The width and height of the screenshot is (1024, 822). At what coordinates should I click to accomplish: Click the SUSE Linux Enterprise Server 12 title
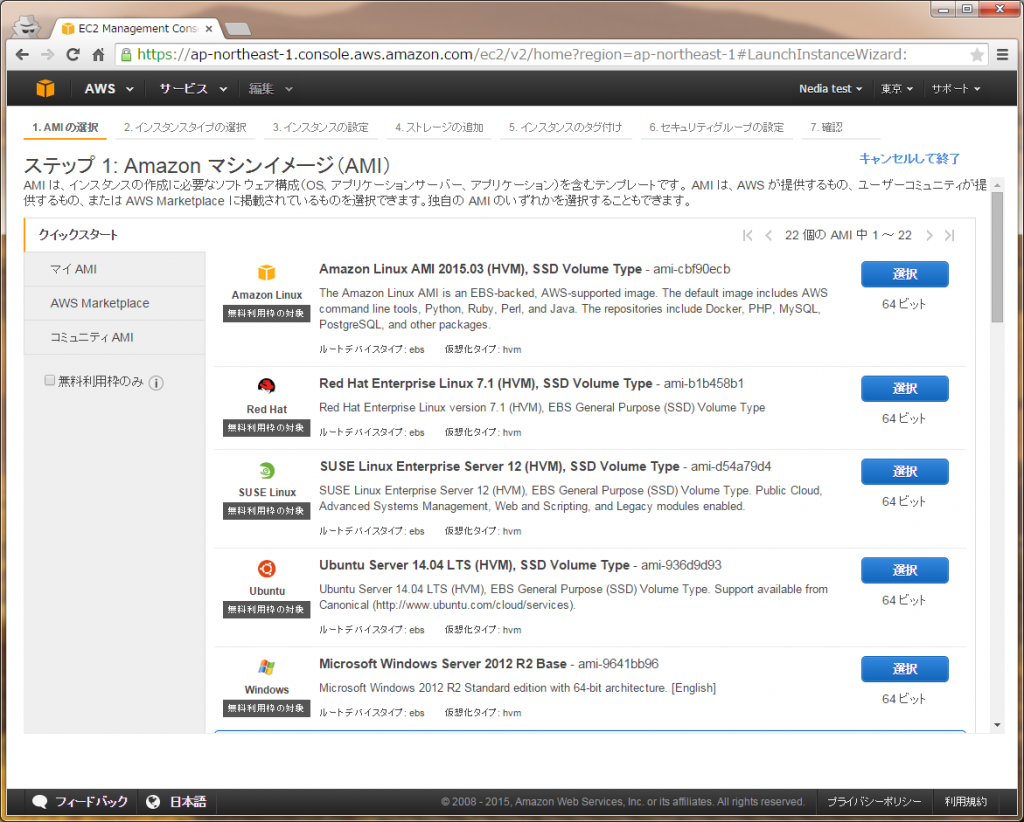(500, 466)
